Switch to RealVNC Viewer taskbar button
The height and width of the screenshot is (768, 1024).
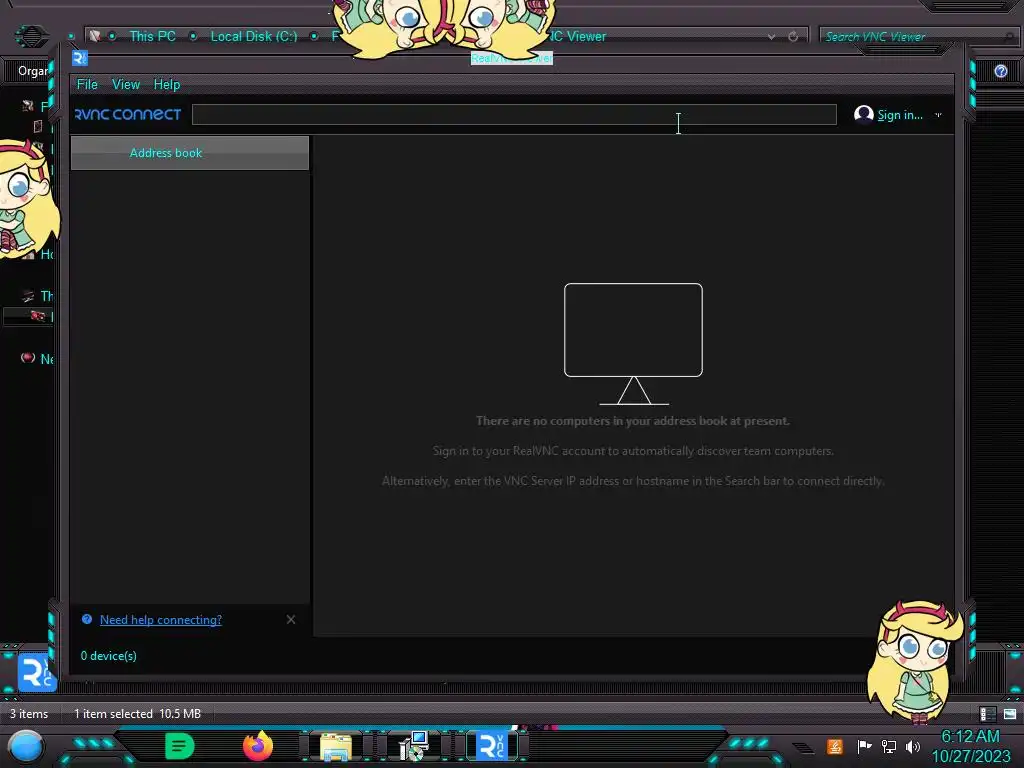(492, 746)
